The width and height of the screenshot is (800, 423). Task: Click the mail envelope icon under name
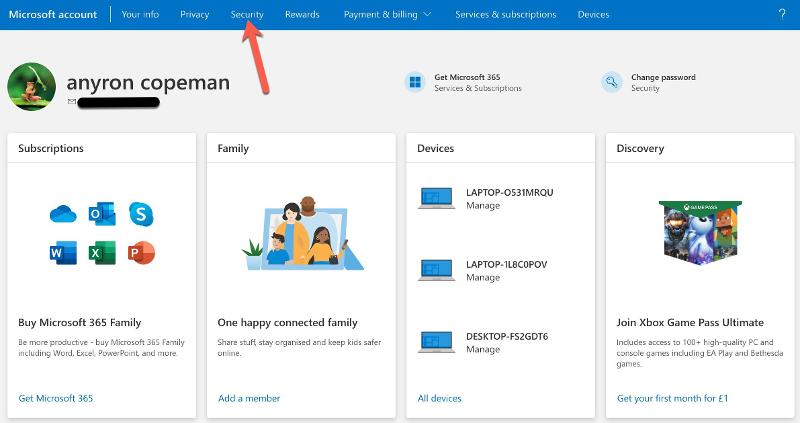[72, 102]
